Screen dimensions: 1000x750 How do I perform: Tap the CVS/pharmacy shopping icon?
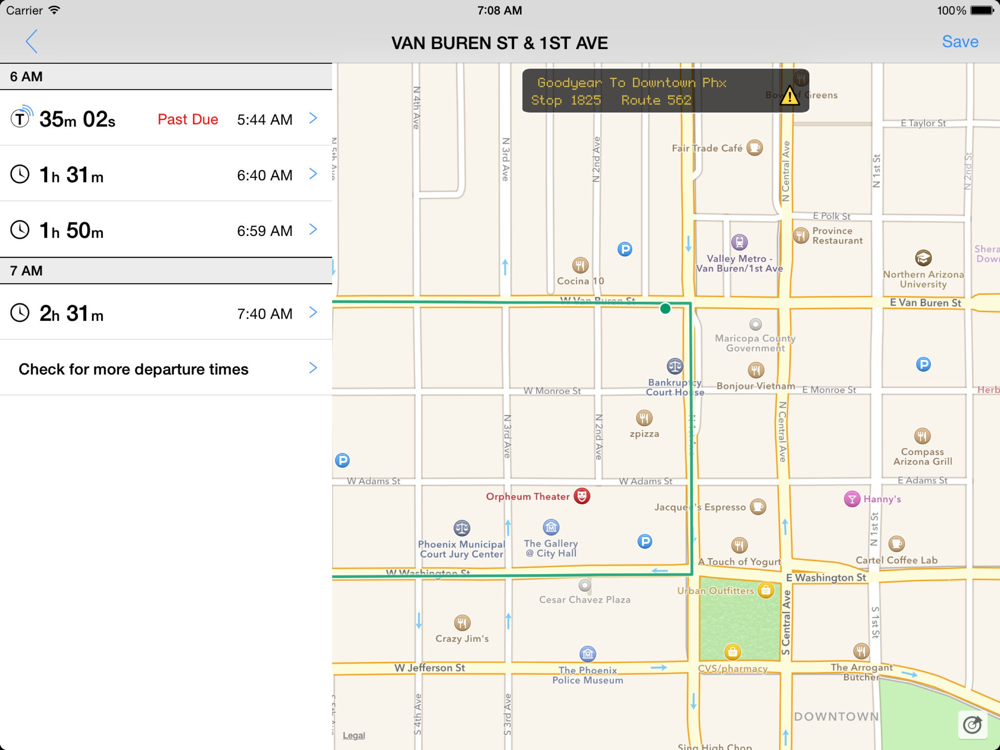point(733,652)
